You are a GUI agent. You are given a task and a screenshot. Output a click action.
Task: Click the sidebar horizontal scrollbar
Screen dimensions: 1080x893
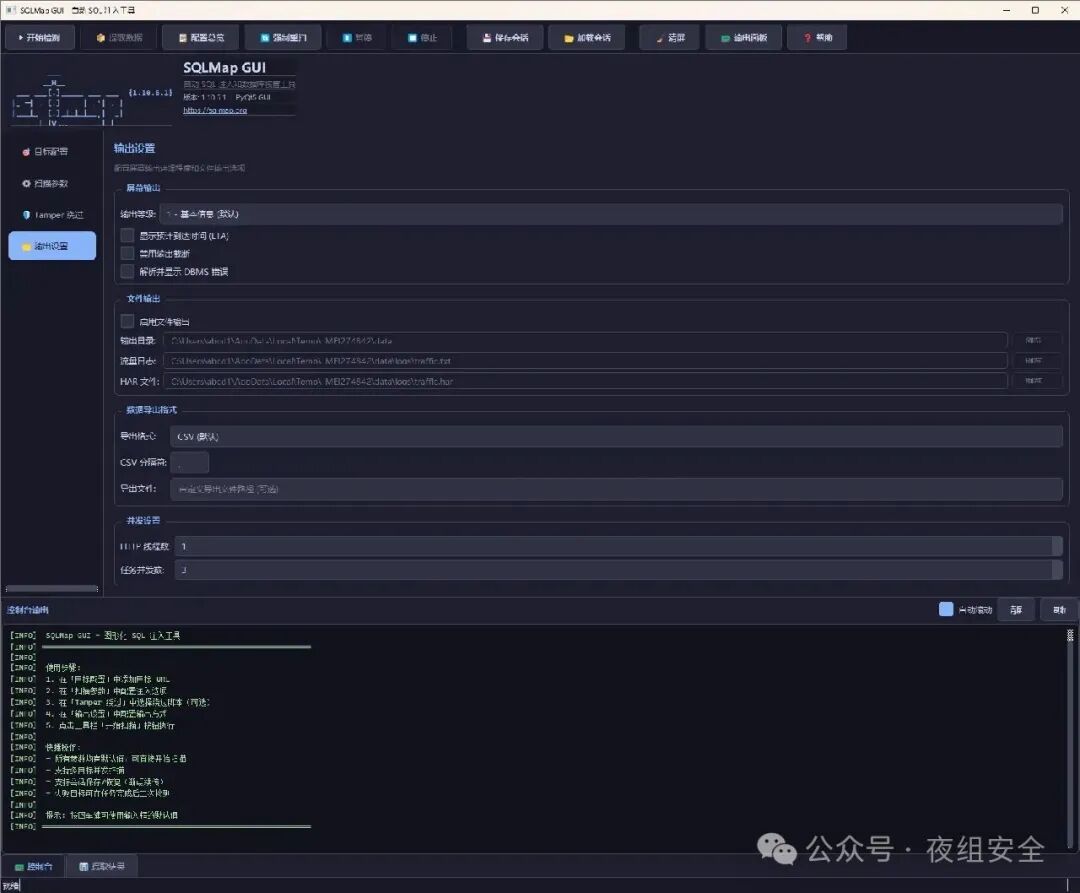pyautogui.click(x=52, y=589)
